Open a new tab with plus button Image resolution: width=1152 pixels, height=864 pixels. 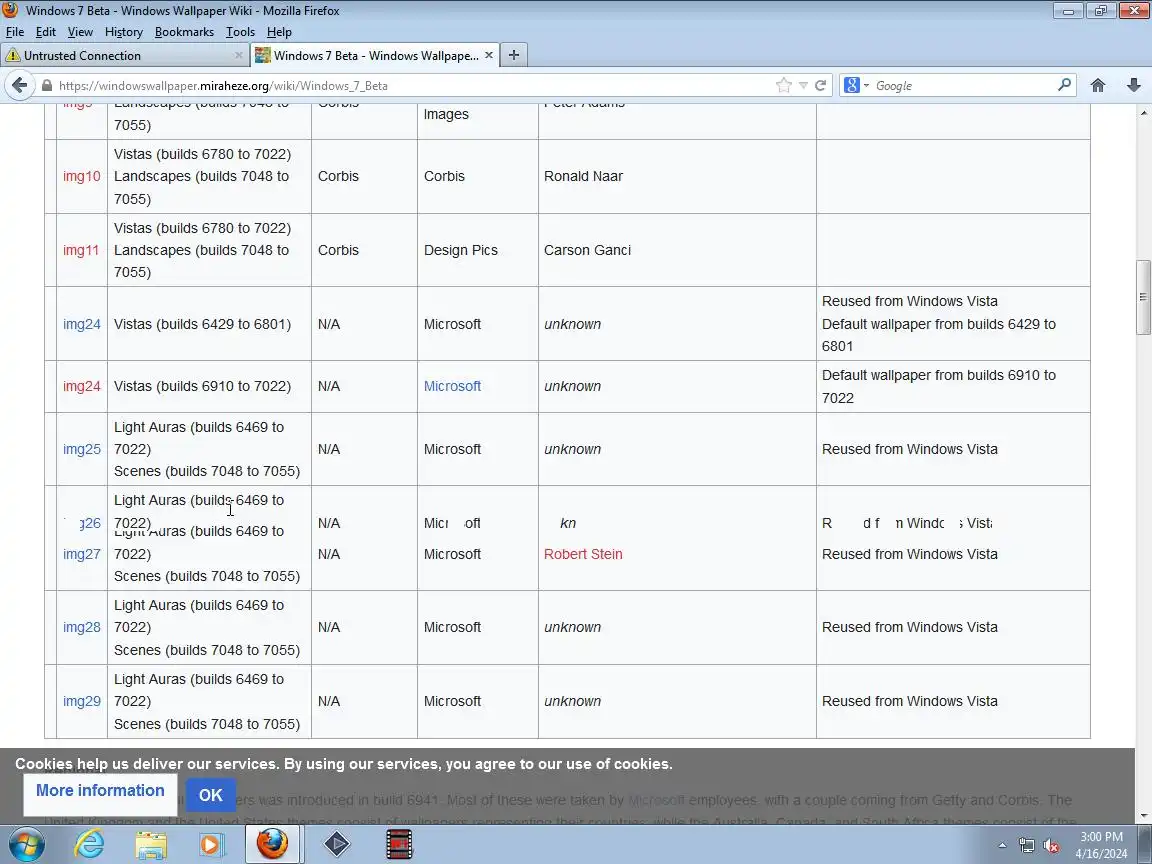pos(514,55)
